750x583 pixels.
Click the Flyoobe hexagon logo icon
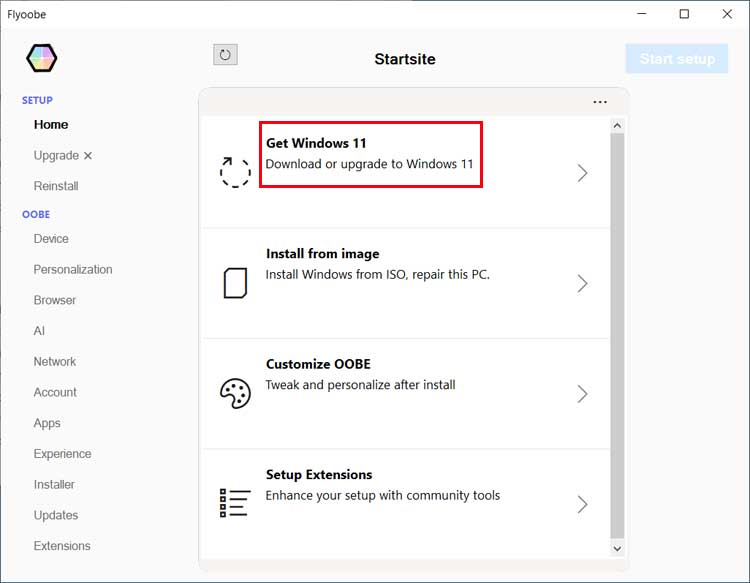click(x=42, y=59)
